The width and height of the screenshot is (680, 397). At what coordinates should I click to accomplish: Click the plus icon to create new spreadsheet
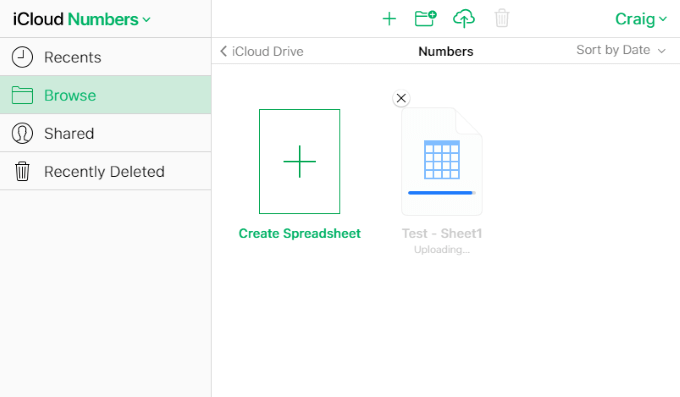click(389, 19)
